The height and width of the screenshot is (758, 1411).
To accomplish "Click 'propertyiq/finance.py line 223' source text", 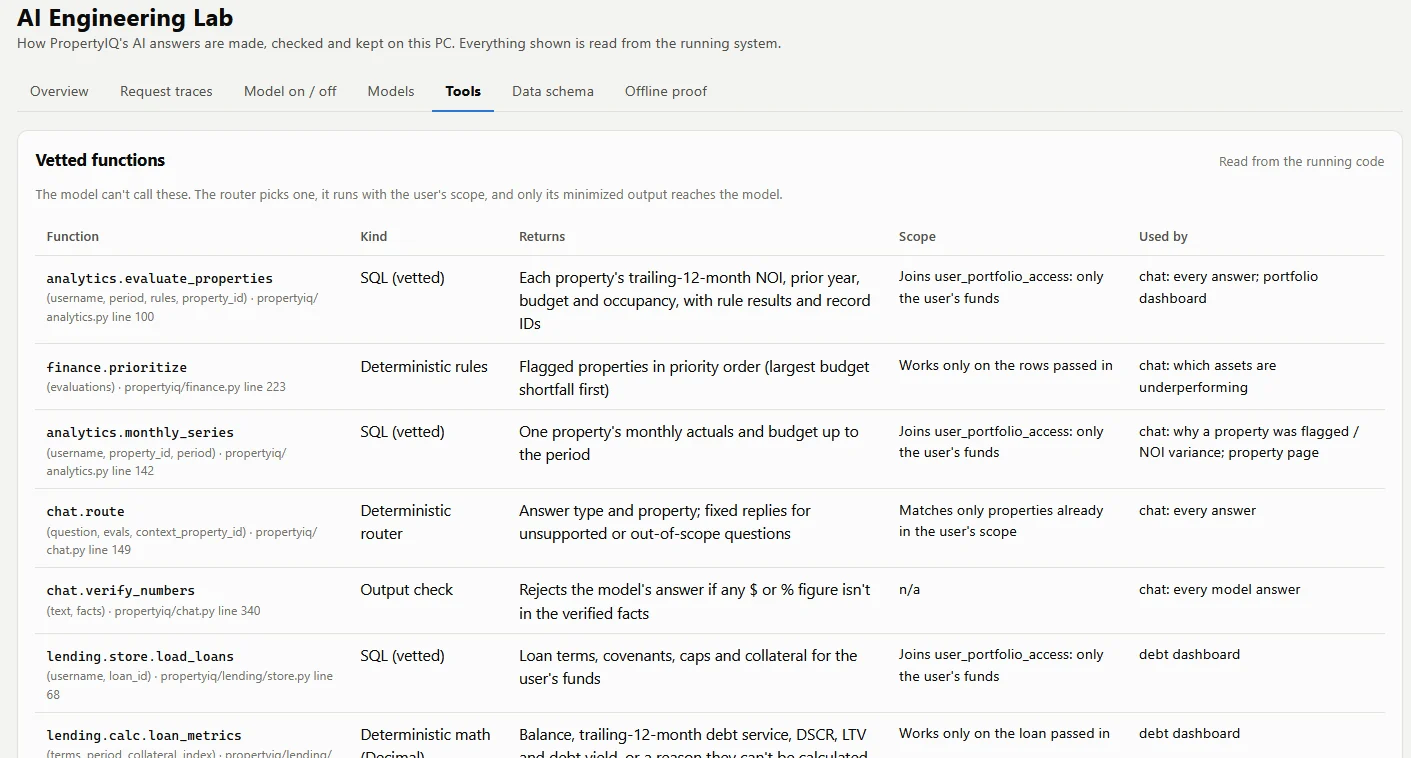I will coord(205,387).
